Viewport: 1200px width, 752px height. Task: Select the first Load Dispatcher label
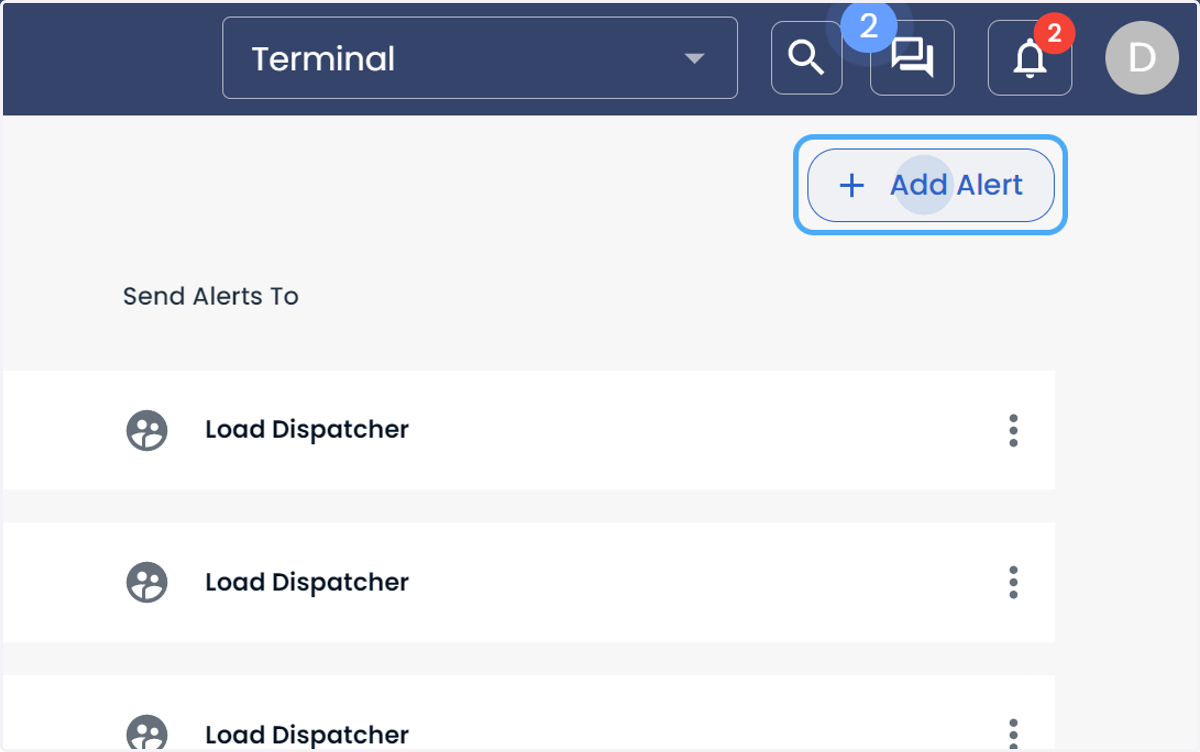pos(307,429)
